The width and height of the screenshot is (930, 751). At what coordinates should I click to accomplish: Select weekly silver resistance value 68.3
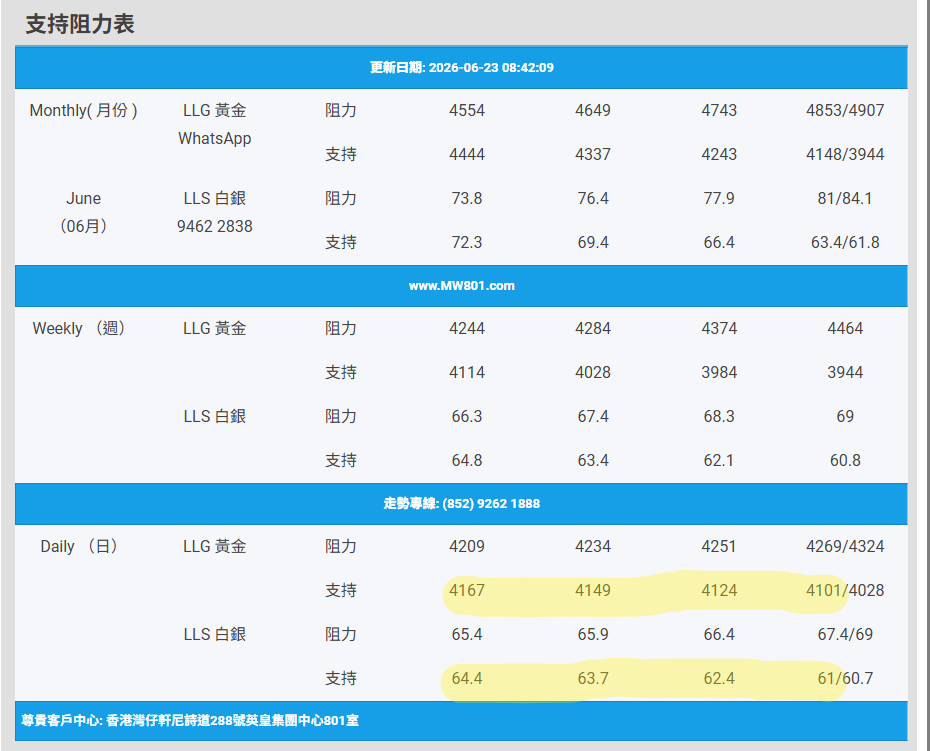(x=719, y=416)
